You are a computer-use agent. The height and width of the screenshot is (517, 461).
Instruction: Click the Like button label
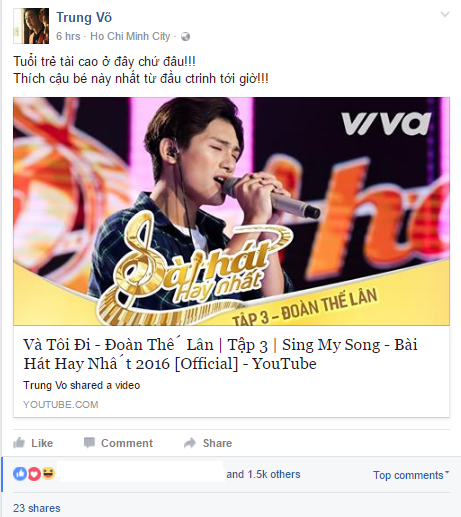(42, 443)
